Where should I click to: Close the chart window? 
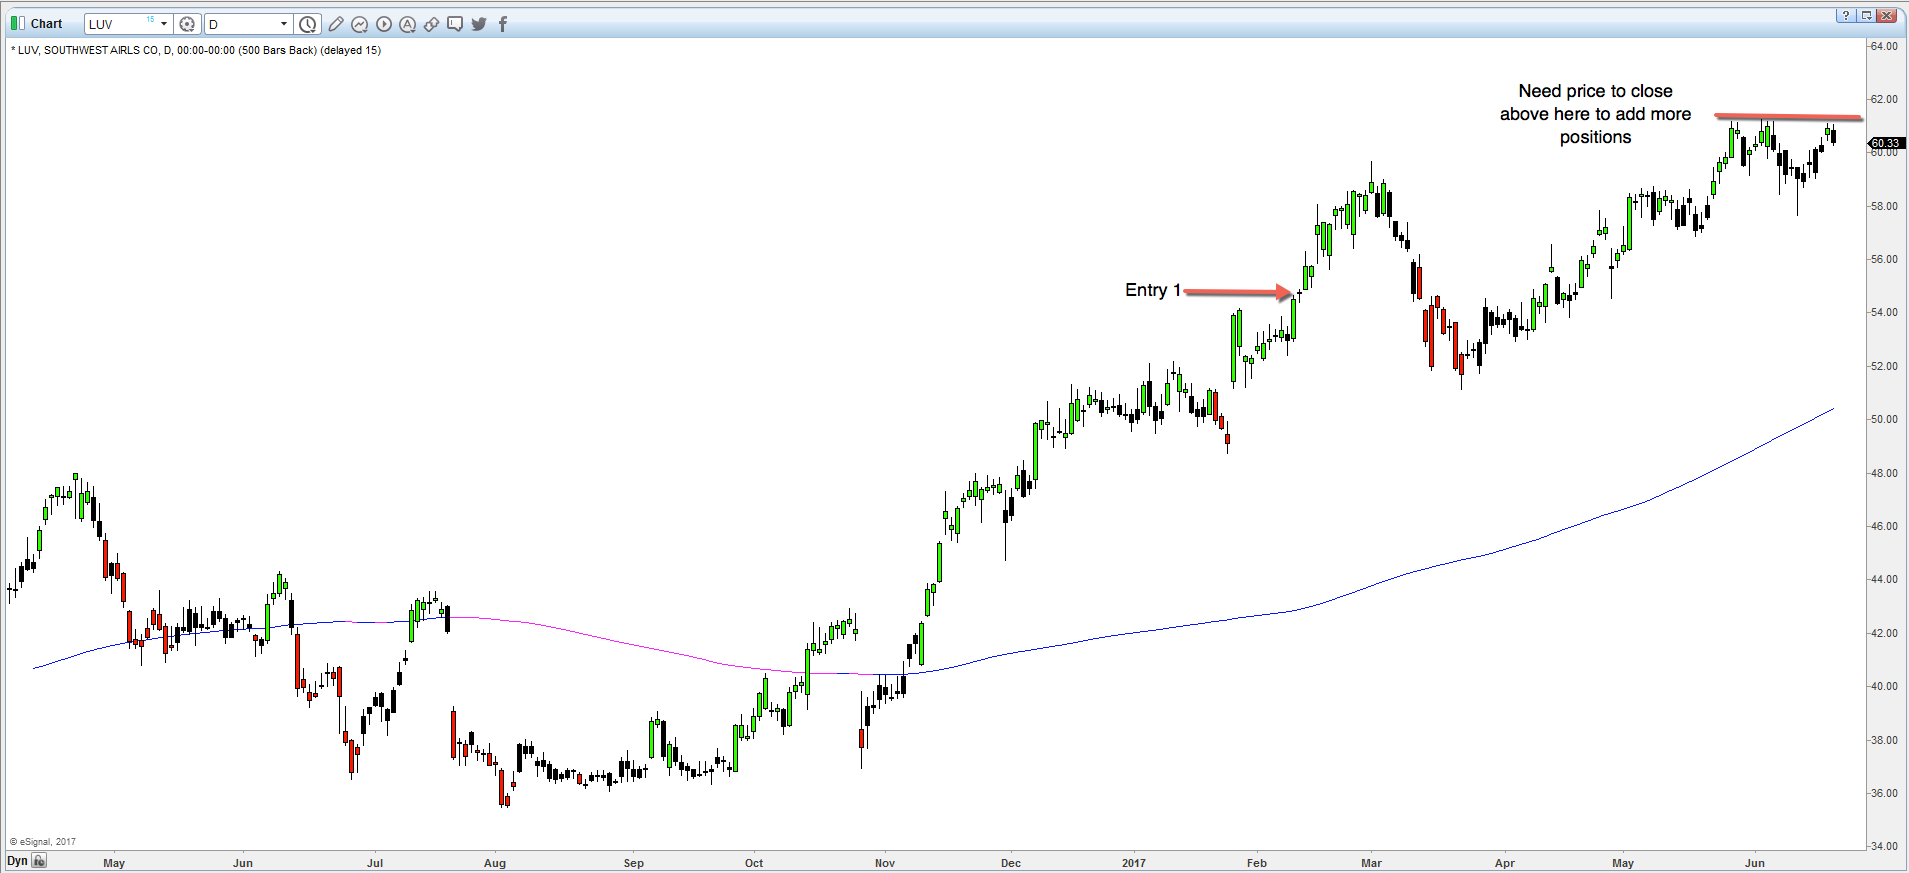pyautogui.click(x=1887, y=15)
